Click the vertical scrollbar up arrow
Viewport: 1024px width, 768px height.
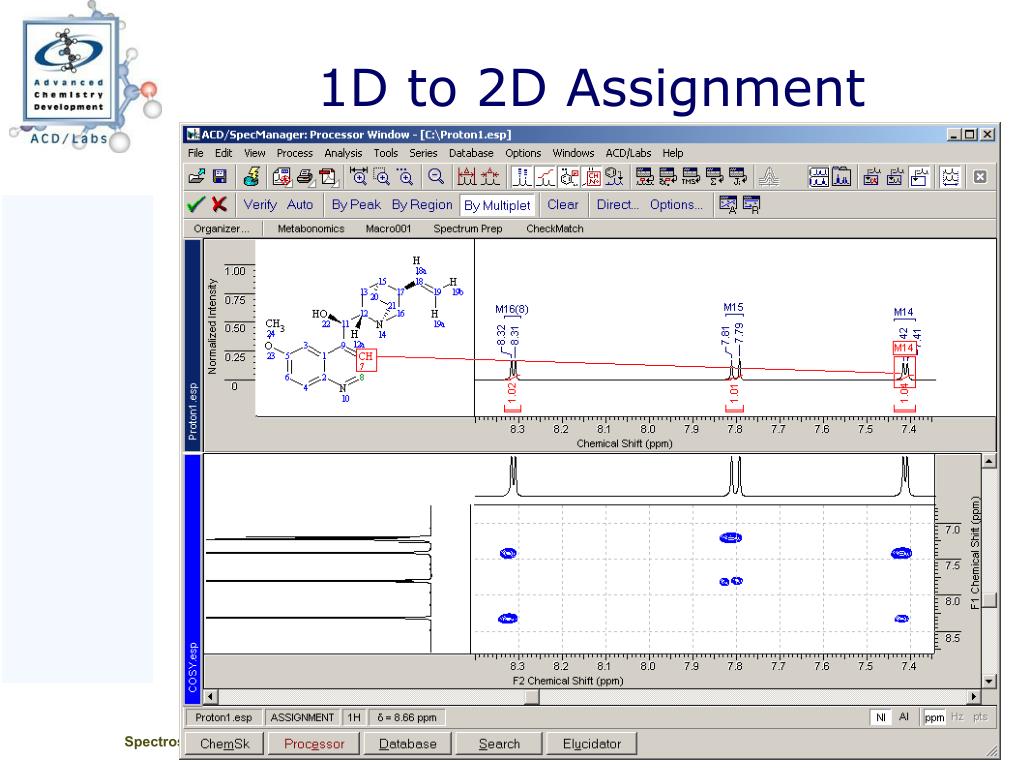pos(989,462)
